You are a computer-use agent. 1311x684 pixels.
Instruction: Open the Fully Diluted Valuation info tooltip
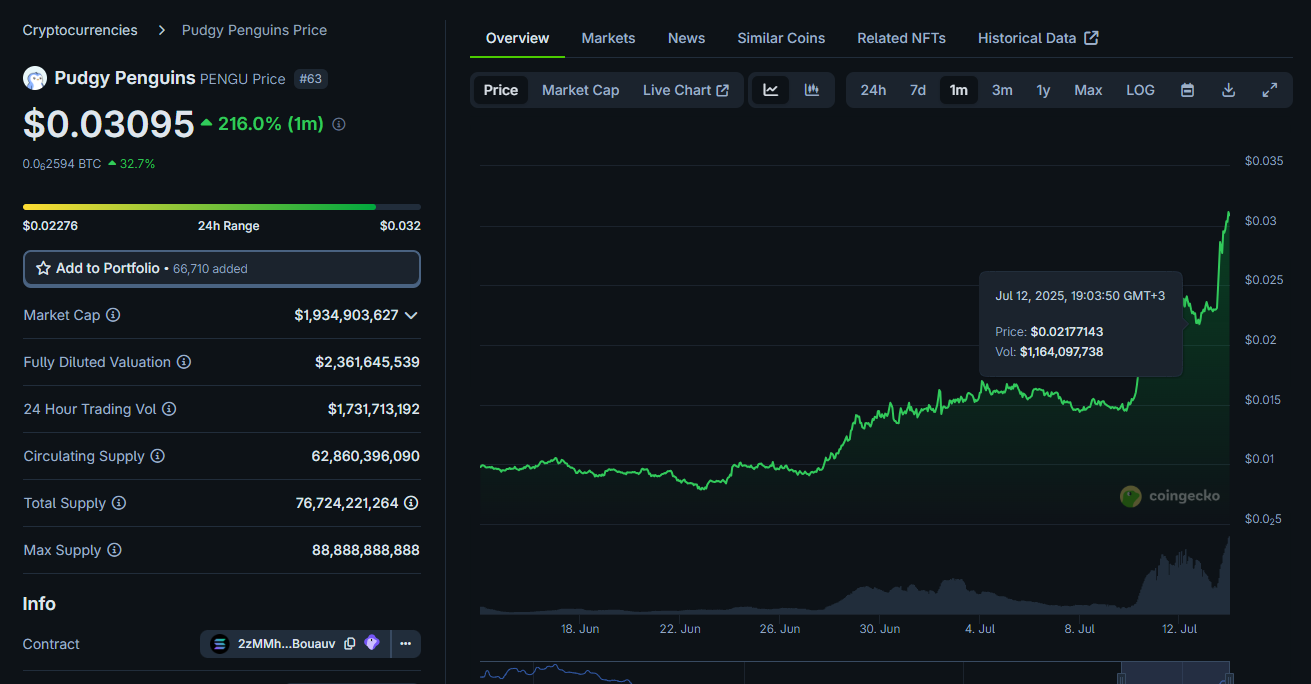coord(184,362)
